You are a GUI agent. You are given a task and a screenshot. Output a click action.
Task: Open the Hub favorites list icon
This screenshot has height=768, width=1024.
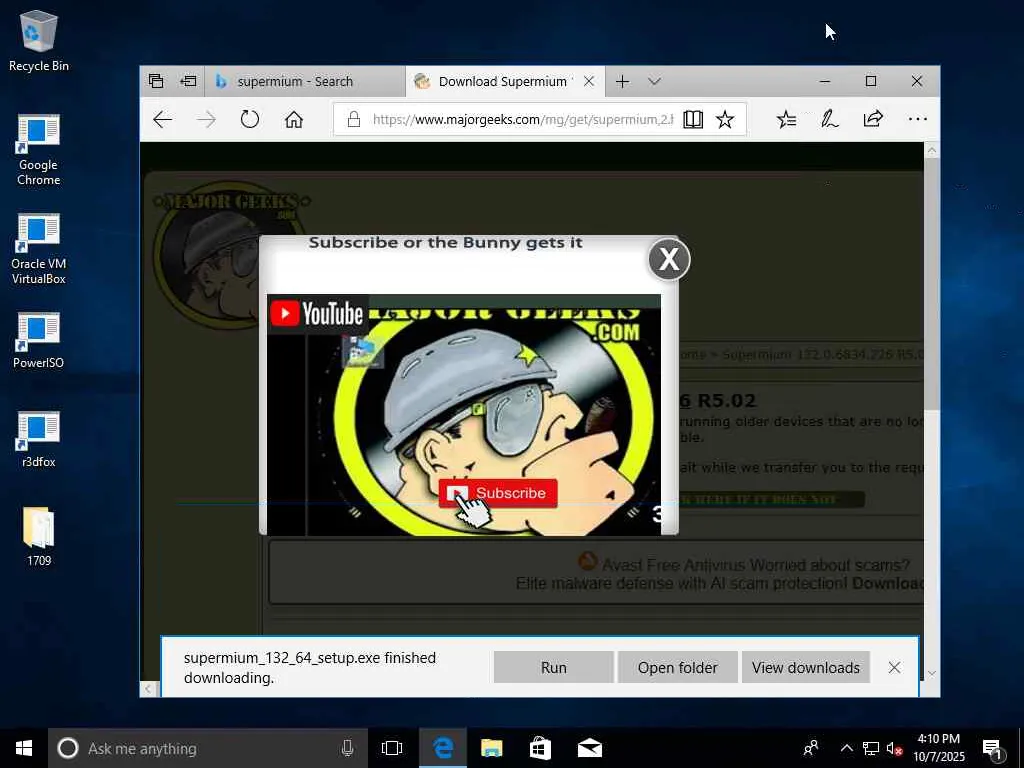[786, 120]
